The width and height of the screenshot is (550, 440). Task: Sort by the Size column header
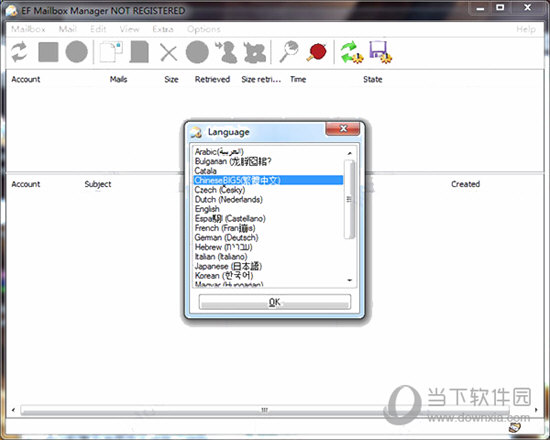(x=171, y=79)
